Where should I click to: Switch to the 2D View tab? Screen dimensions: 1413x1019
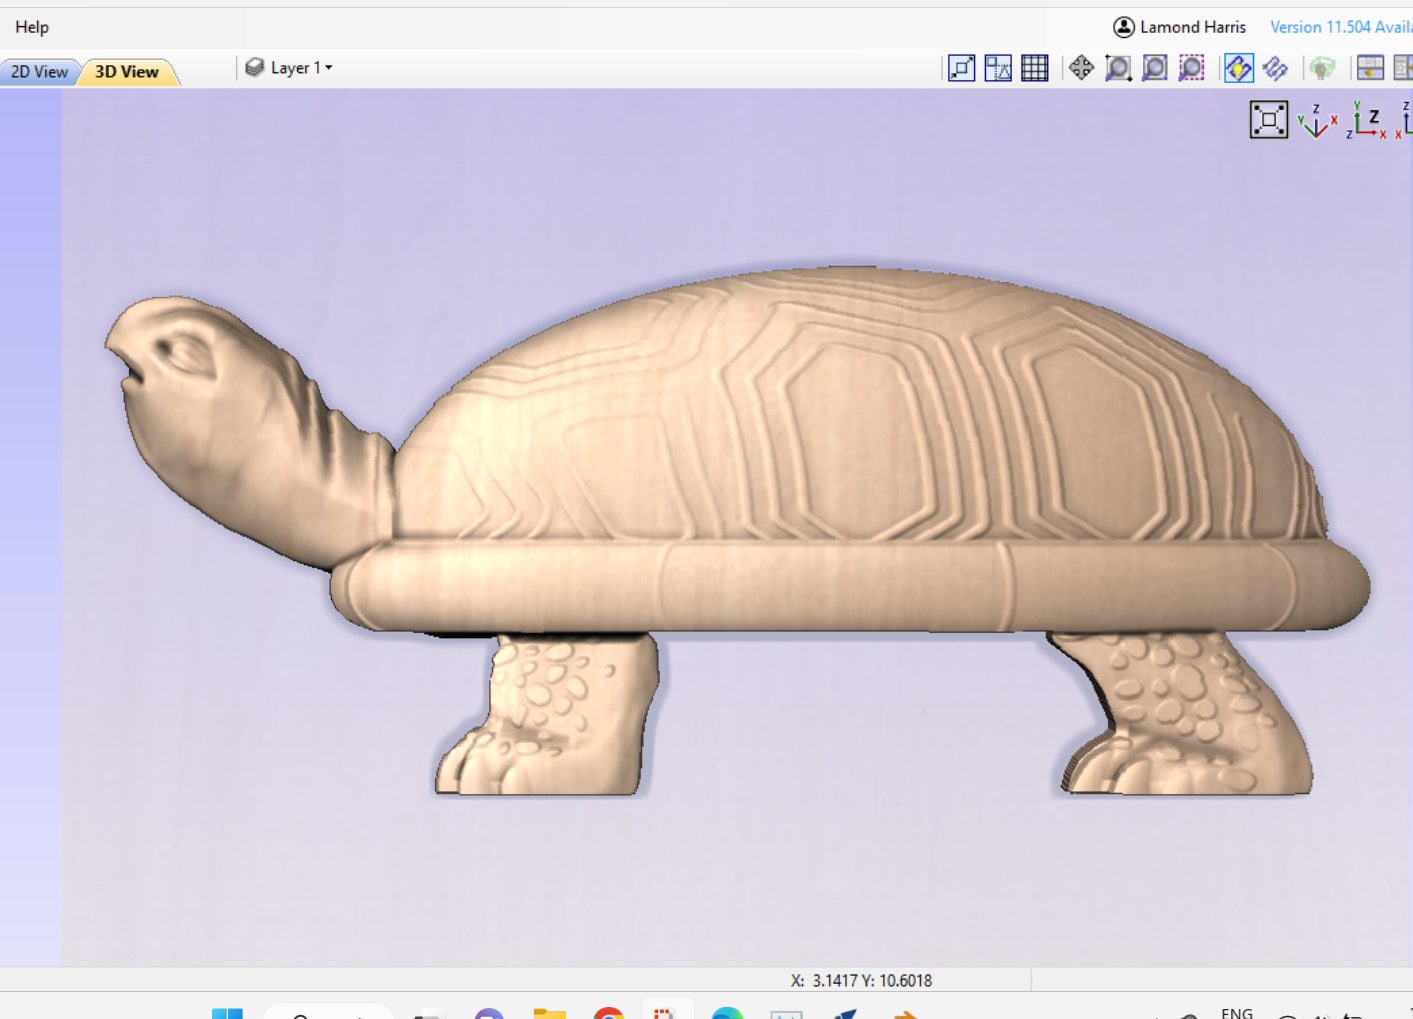pos(38,71)
